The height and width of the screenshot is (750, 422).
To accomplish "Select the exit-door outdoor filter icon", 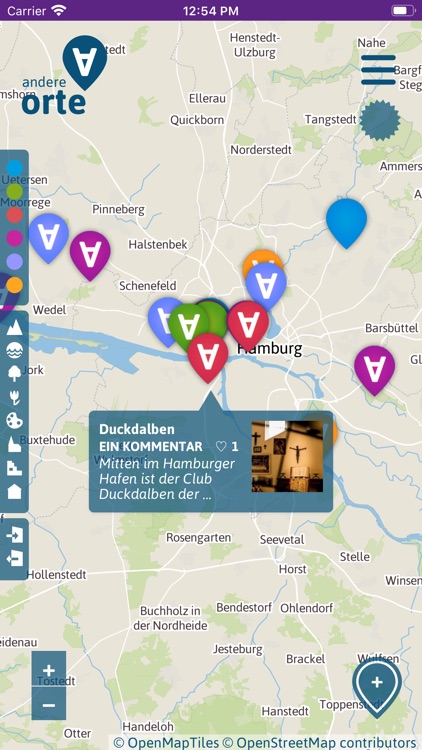I will [x=14, y=558].
